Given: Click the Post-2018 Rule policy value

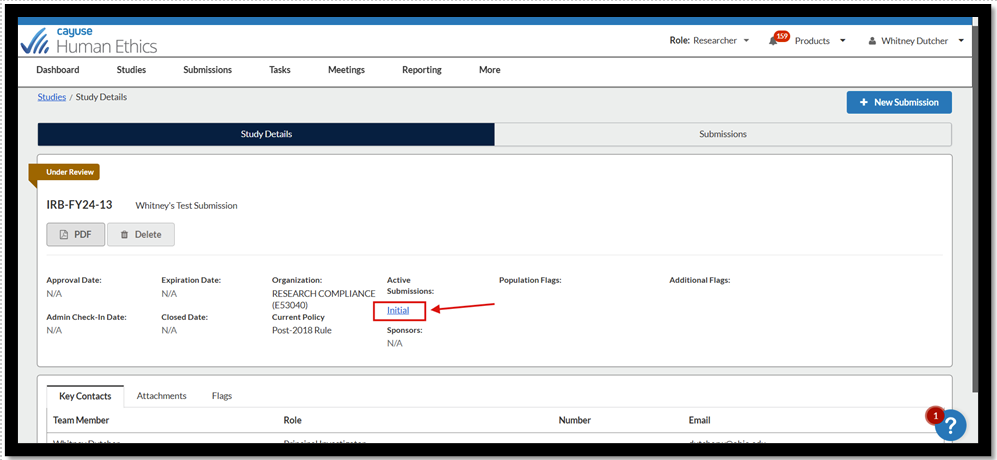Looking at the screenshot, I should point(301,330).
